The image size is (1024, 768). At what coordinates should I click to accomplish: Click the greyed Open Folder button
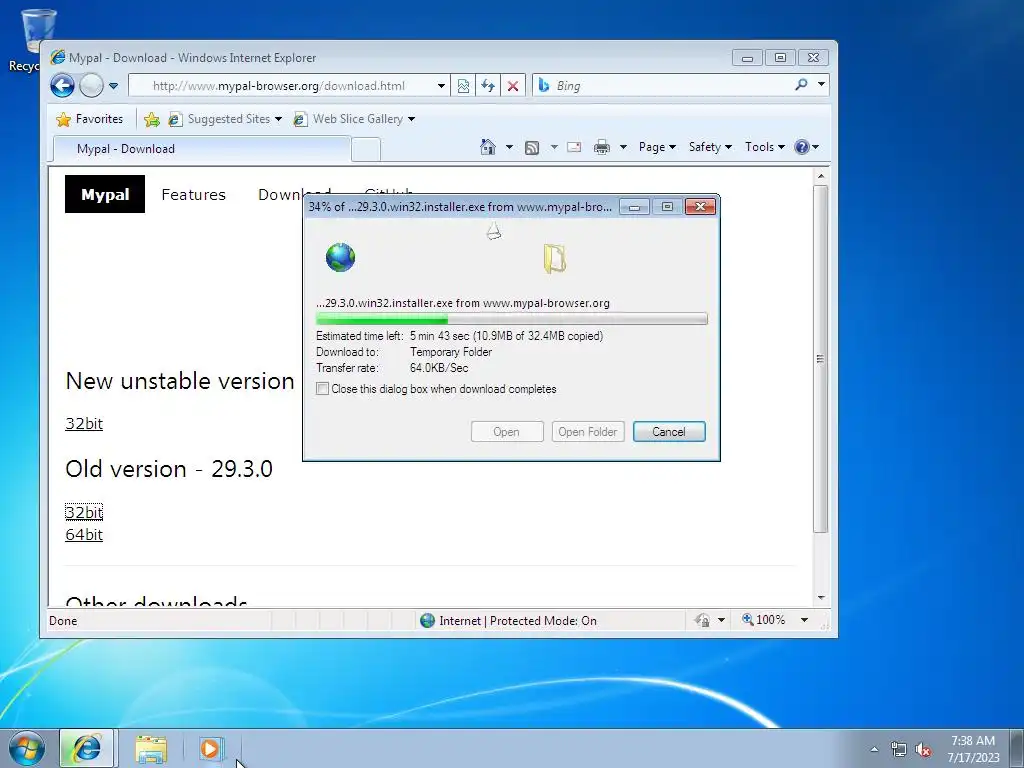(x=588, y=432)
